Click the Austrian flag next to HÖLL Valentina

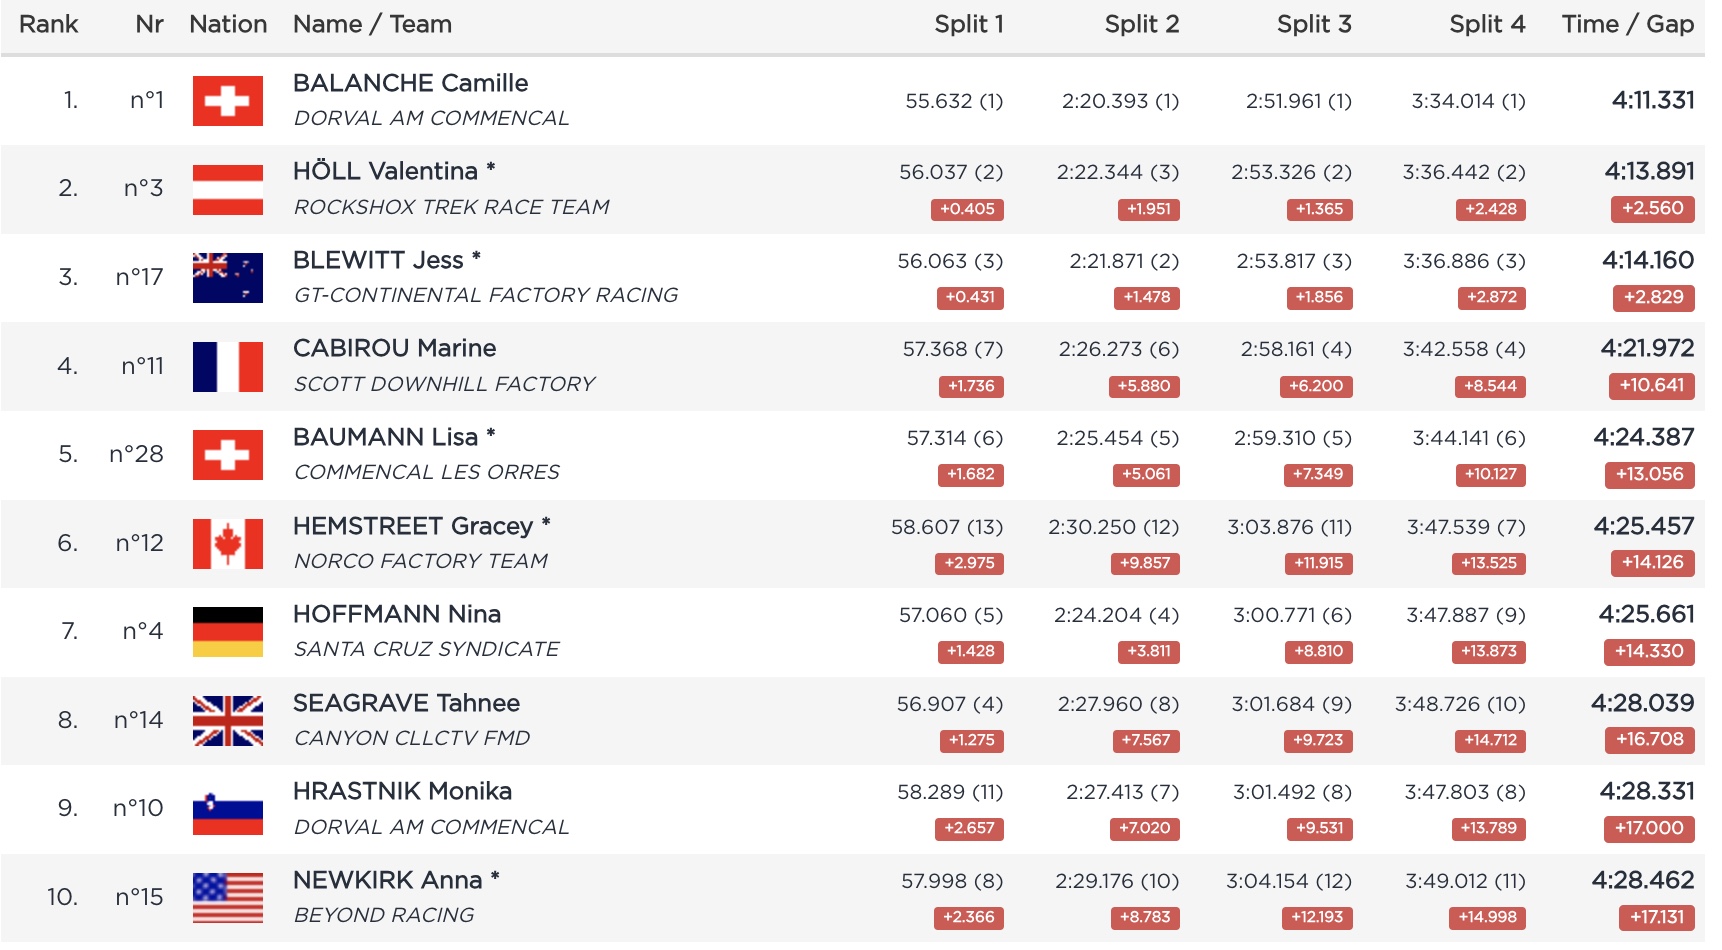click(x=228, y=189)
